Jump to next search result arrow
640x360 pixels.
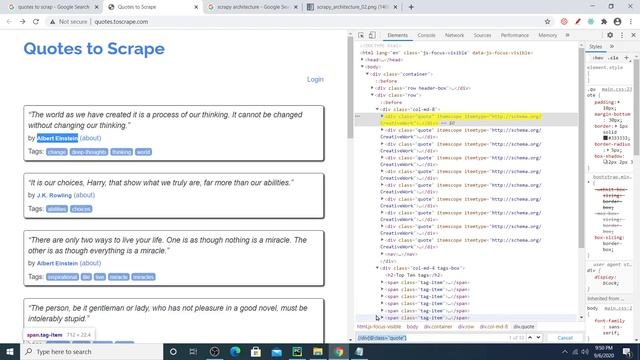click(x=538, y=338)
